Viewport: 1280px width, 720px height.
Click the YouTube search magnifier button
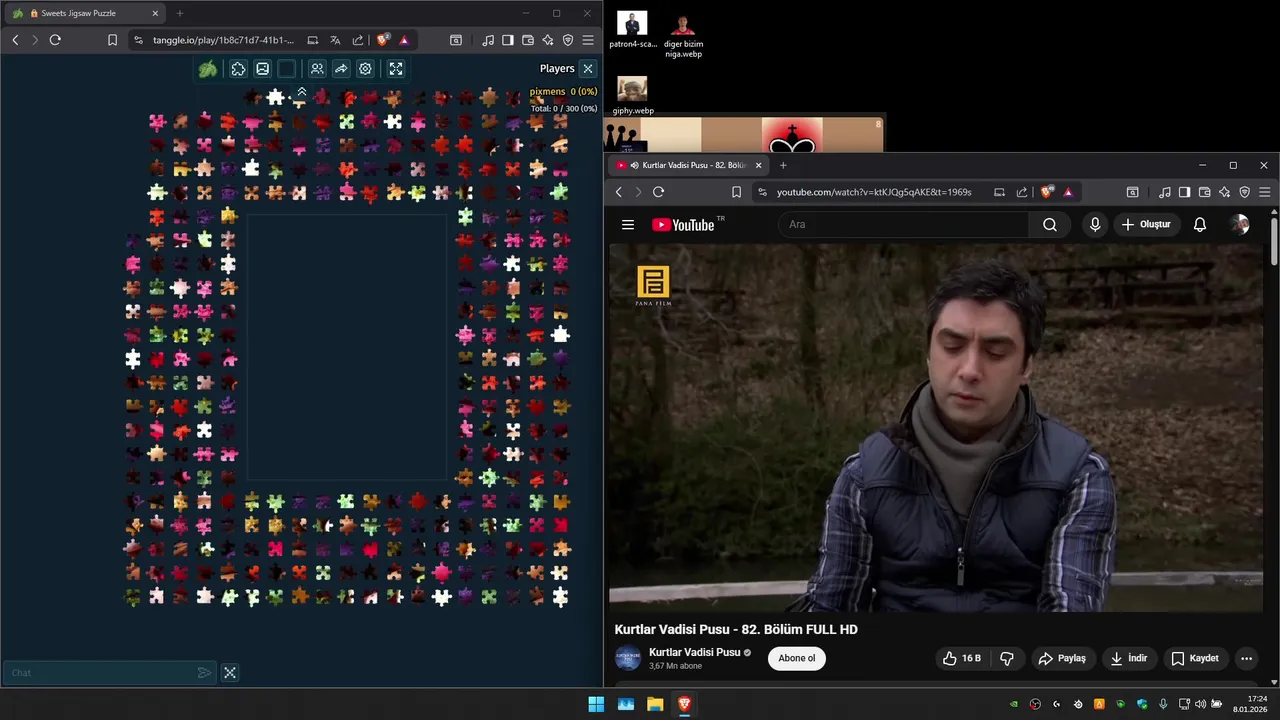coord(1050,225)
